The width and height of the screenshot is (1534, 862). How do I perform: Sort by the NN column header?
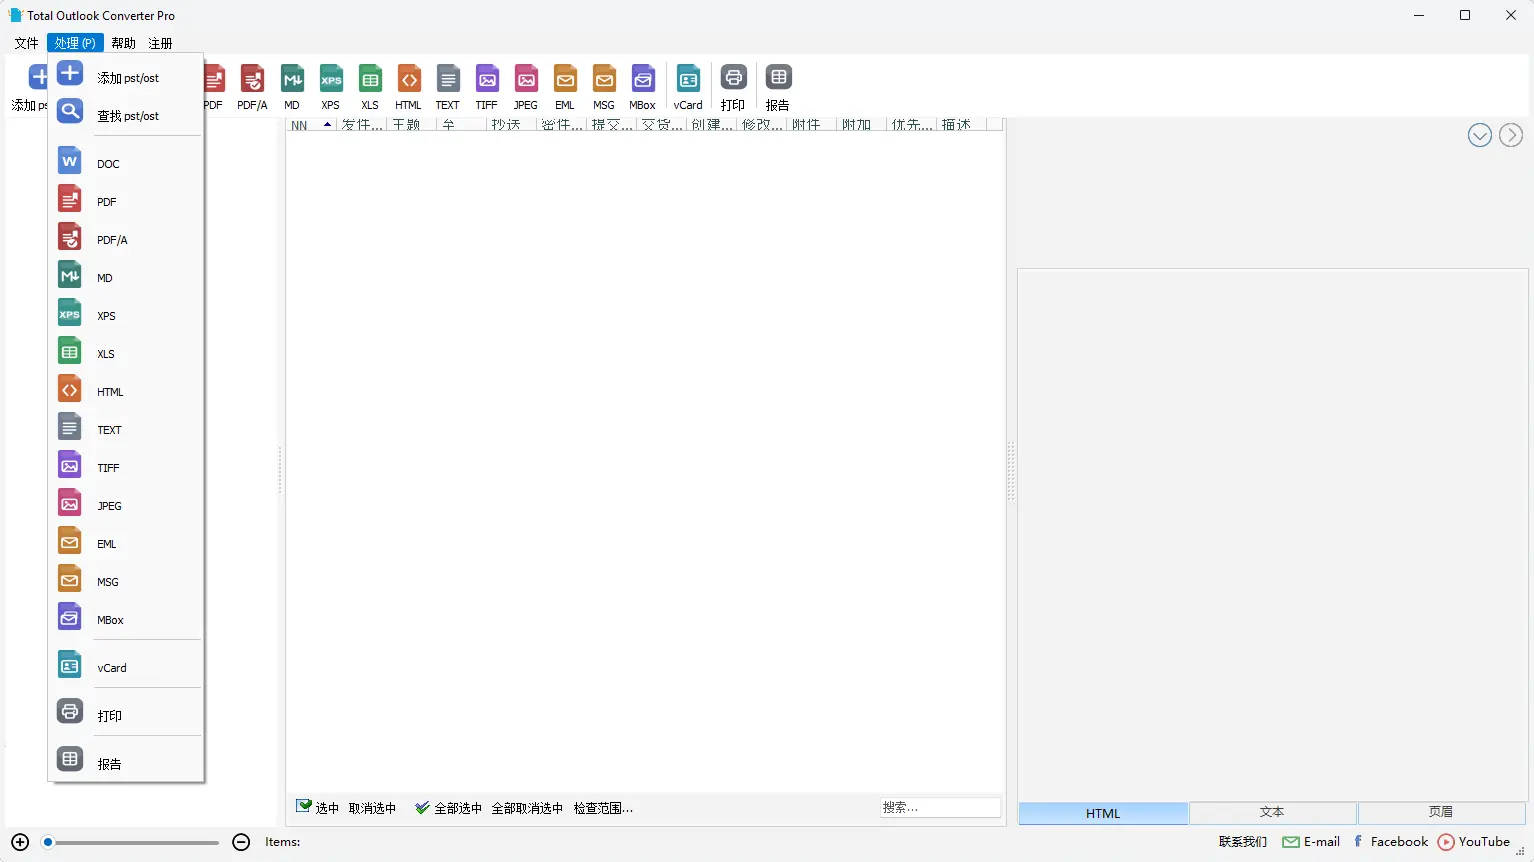tap(311, 125)
